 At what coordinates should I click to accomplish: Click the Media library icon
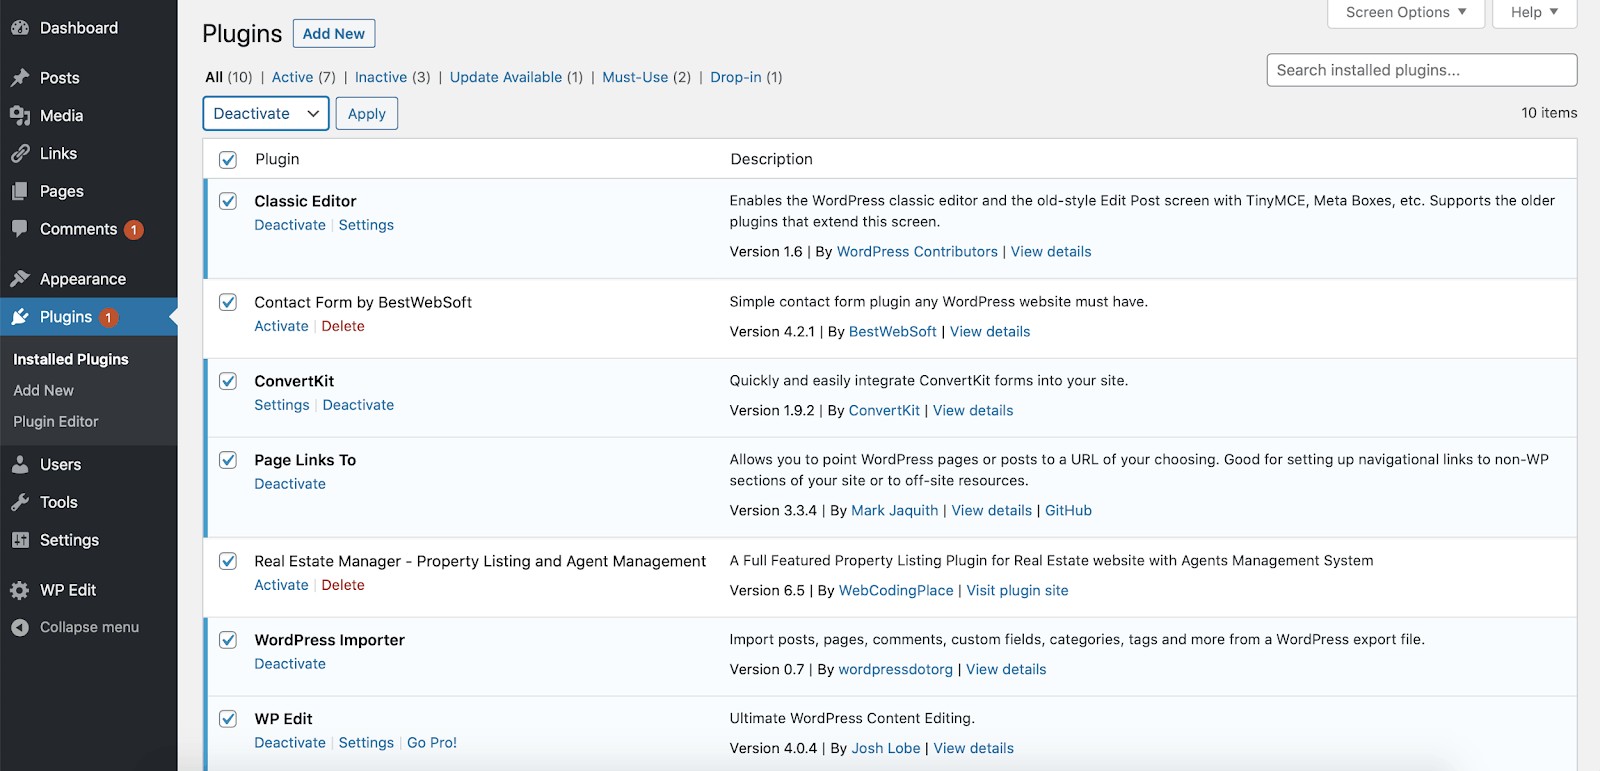[20, 116]
